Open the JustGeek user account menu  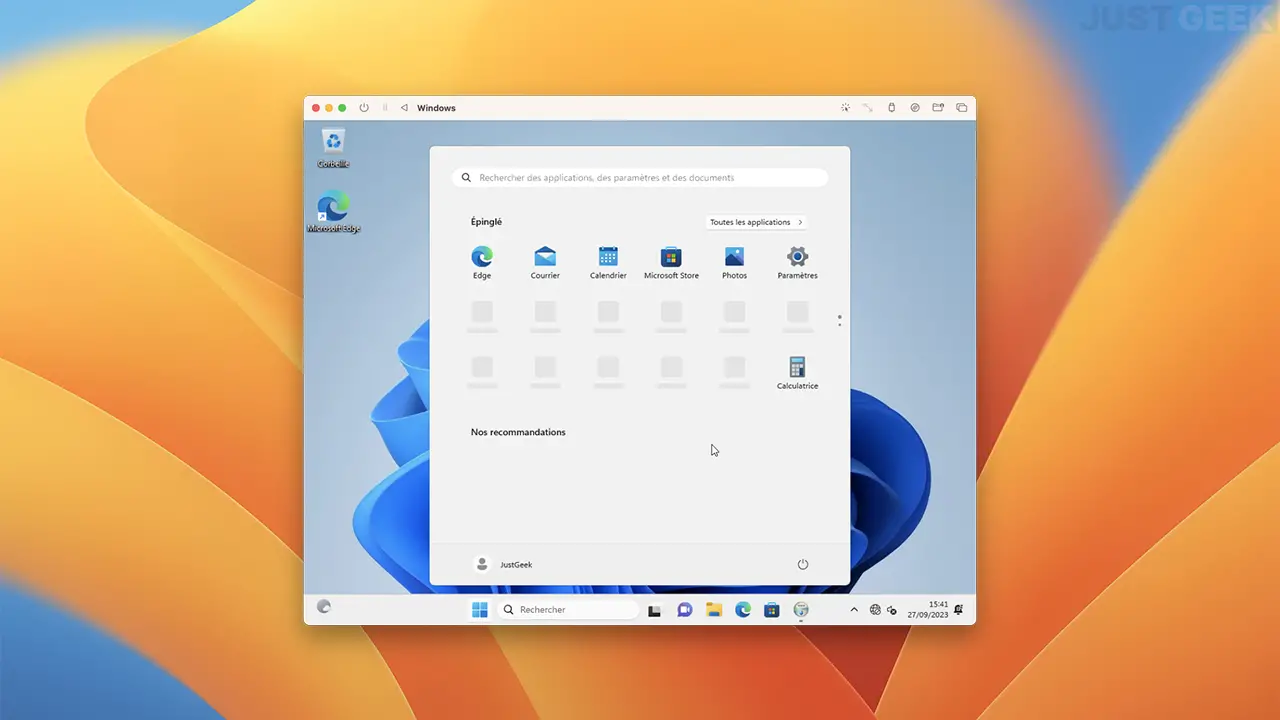(x=503, y=565)
